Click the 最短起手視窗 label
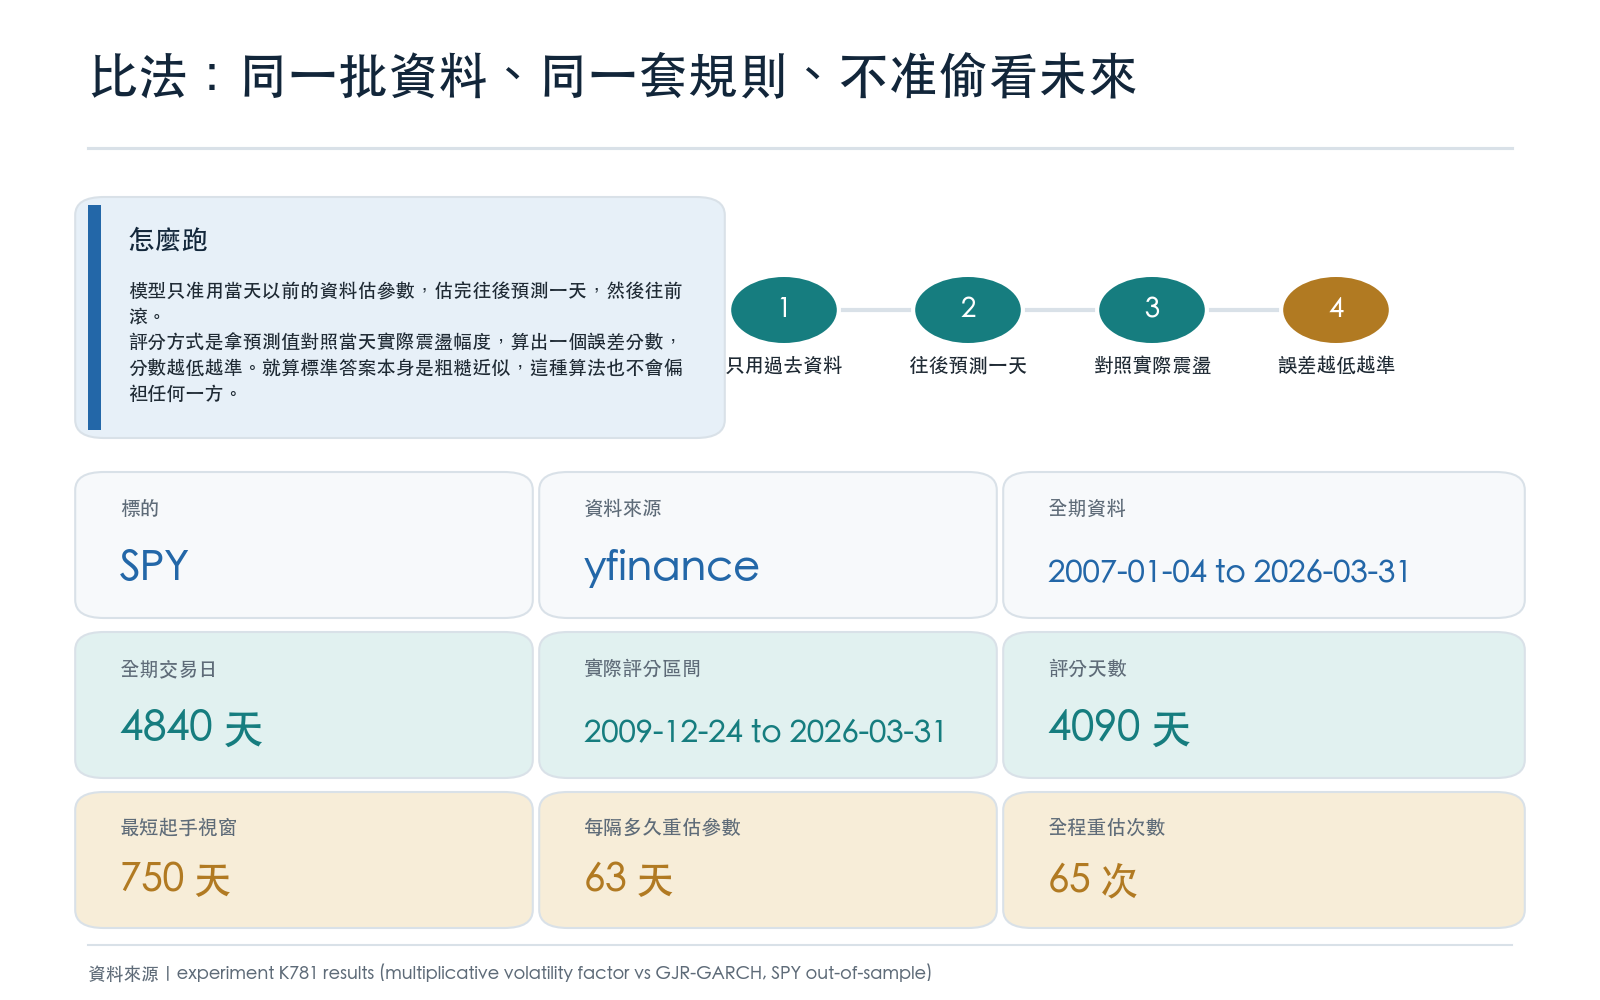Viewport: 1600px width, 1000px height. [179, 827]
